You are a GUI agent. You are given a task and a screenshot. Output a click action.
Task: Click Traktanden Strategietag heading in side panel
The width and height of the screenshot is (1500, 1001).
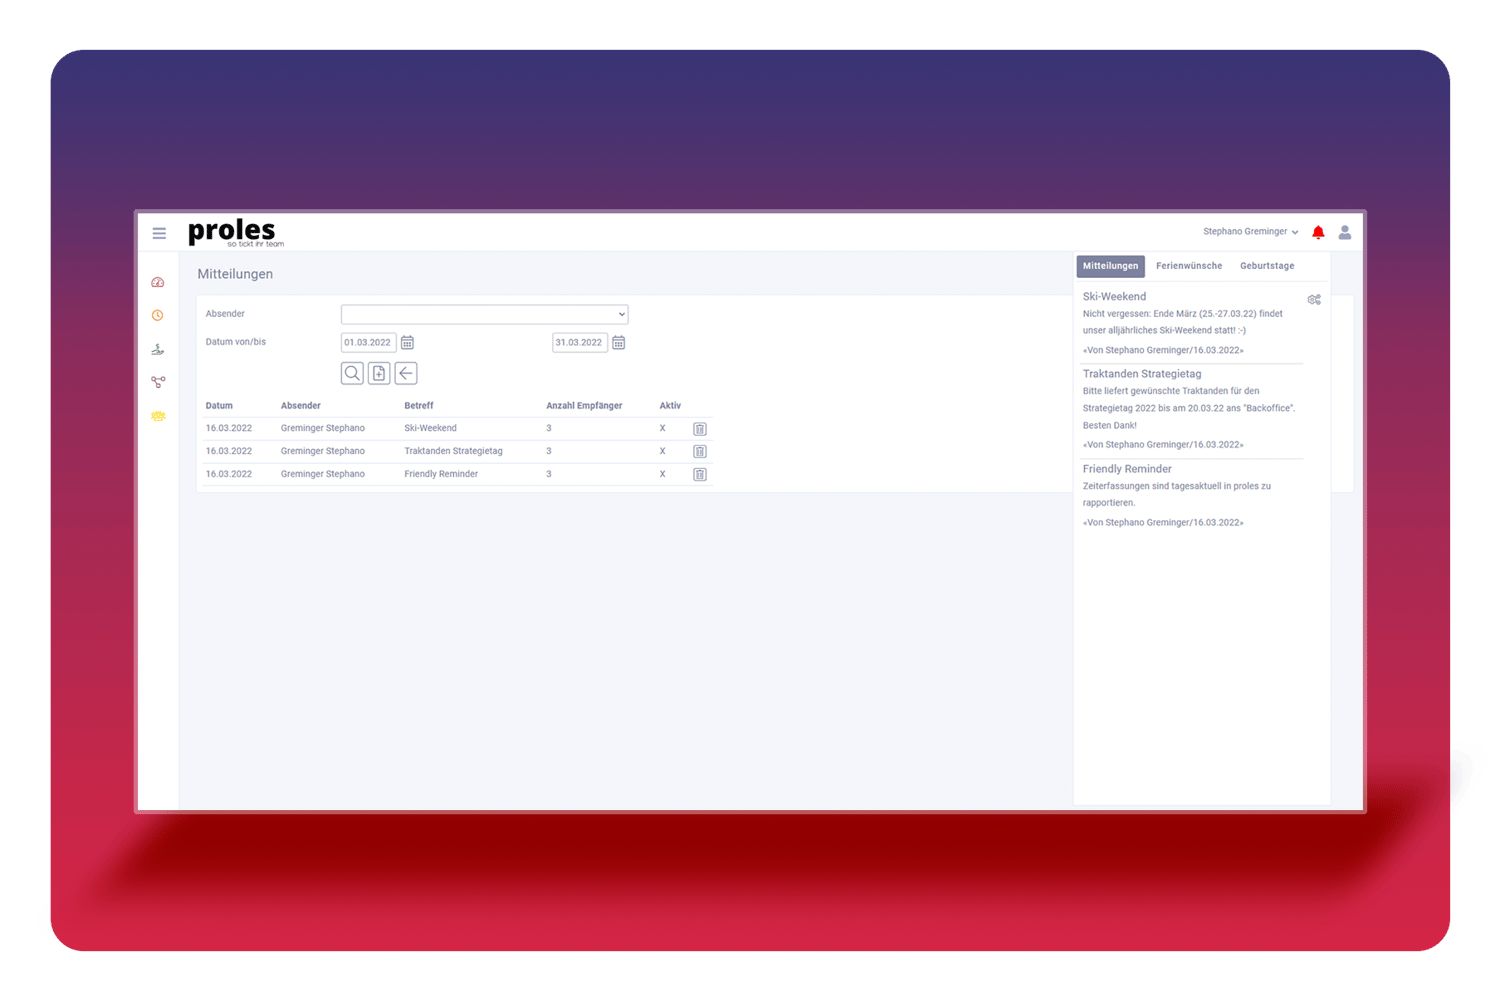pos(1142,374)
